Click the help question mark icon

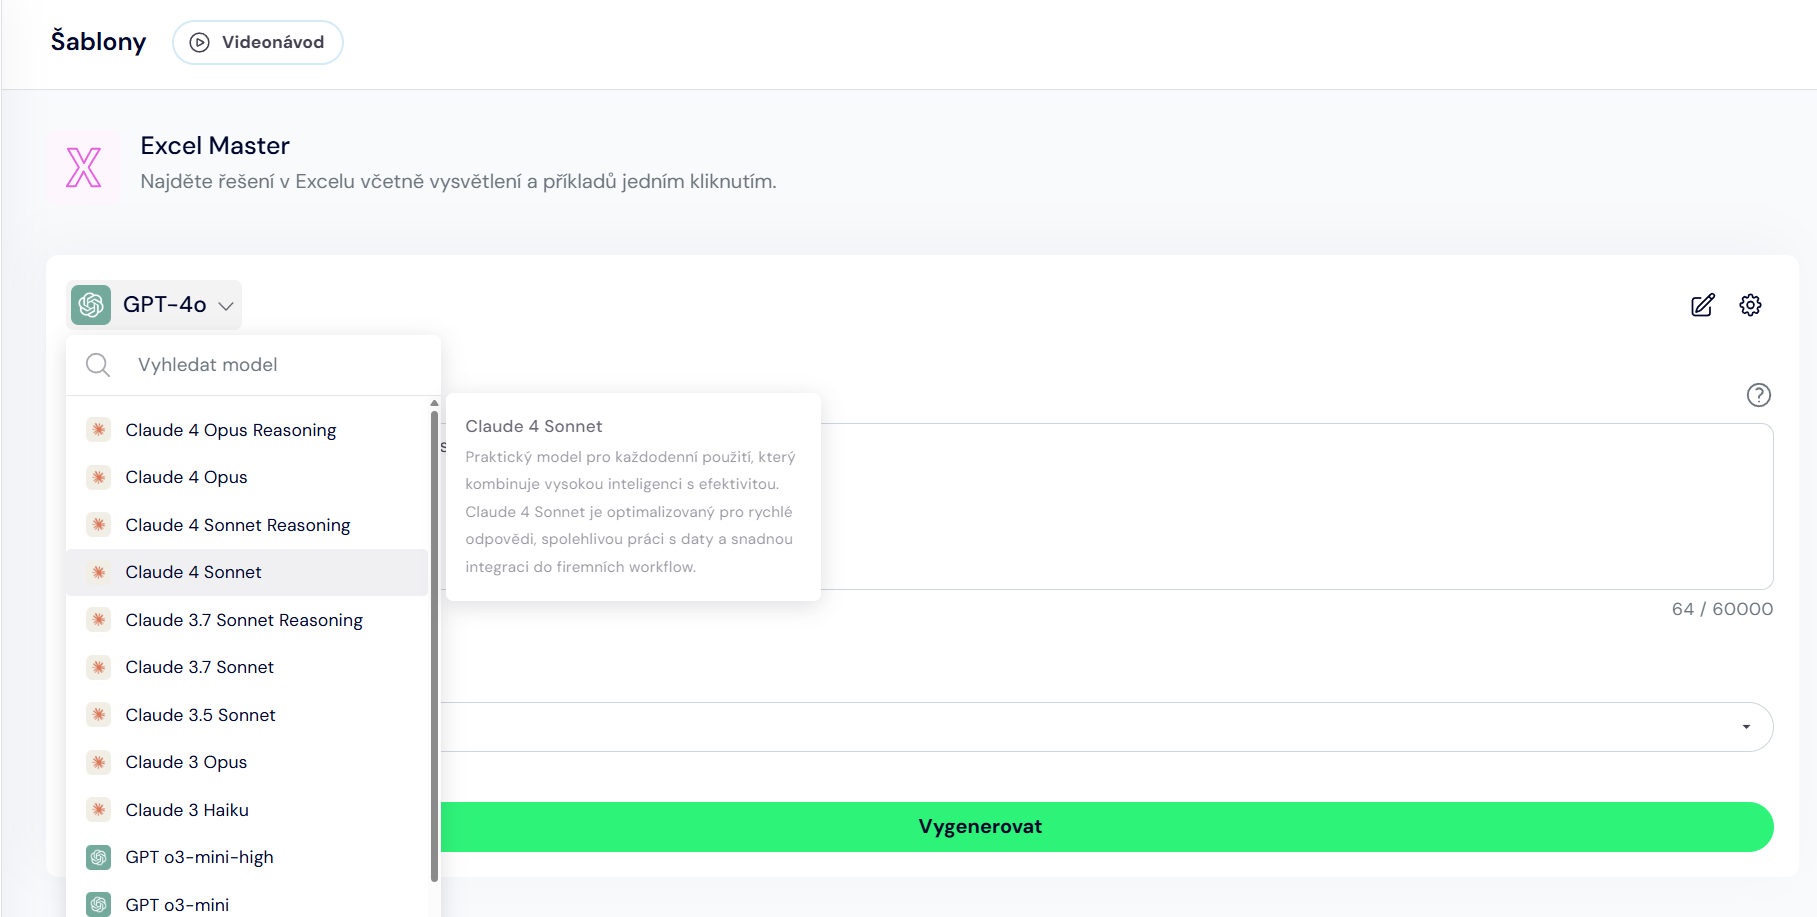pyautogui.click(x=1758, y=395)
